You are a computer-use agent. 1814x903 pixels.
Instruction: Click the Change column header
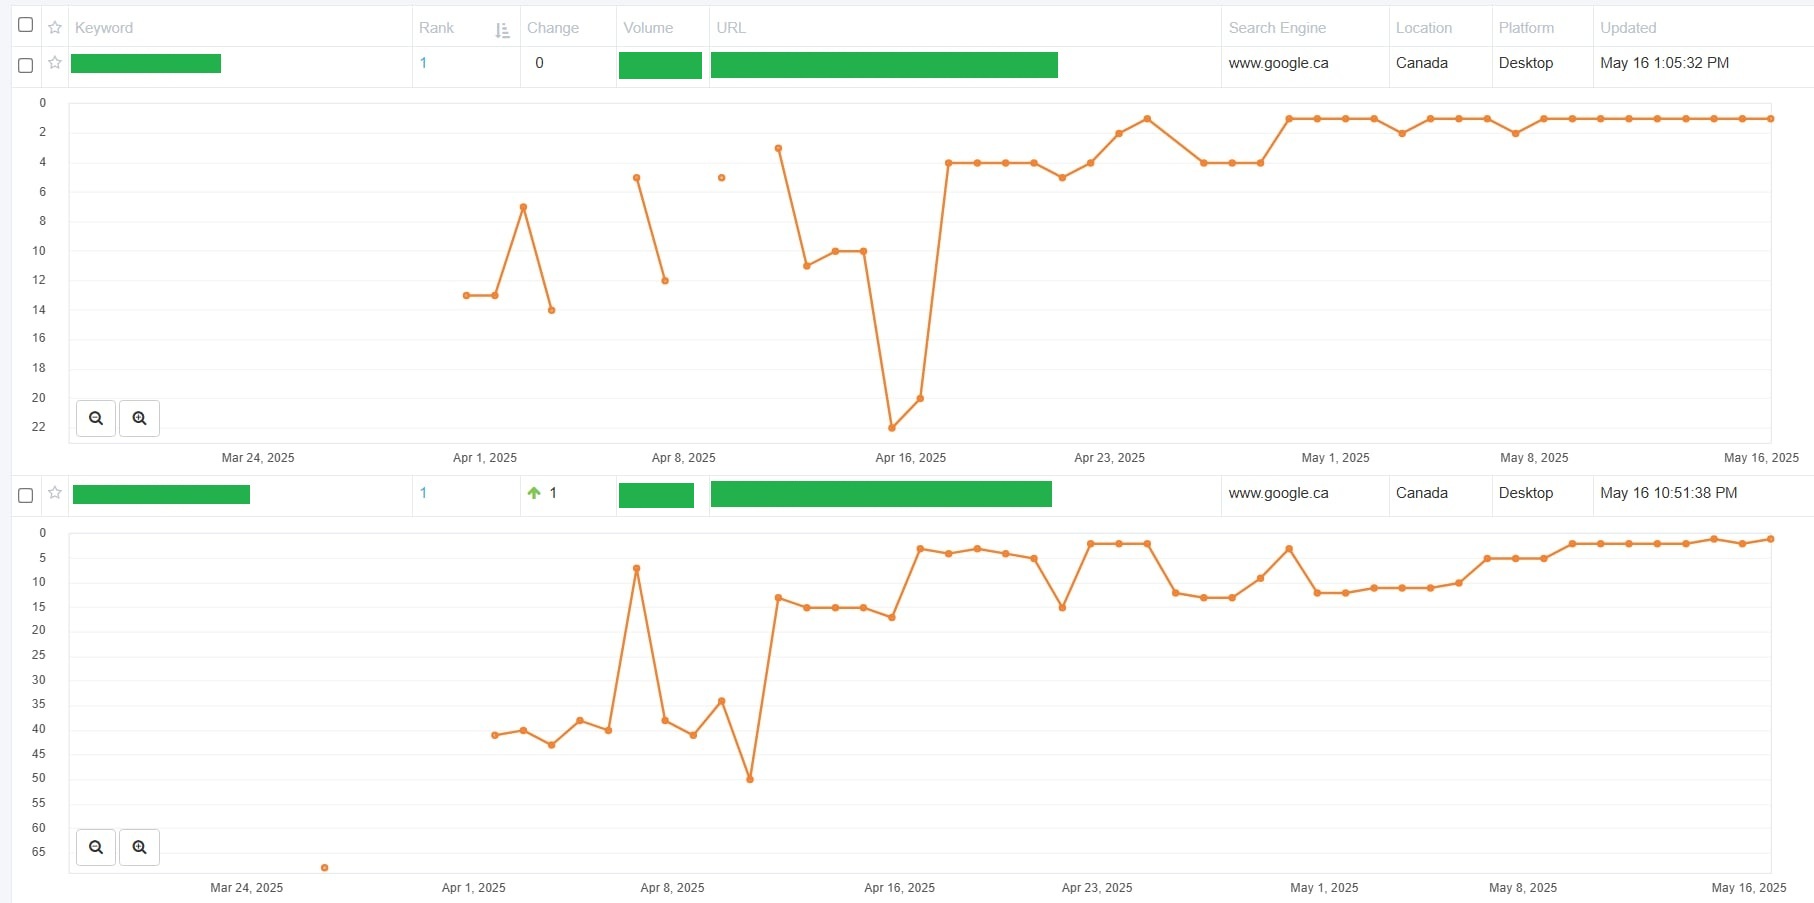tap(553, 28)
